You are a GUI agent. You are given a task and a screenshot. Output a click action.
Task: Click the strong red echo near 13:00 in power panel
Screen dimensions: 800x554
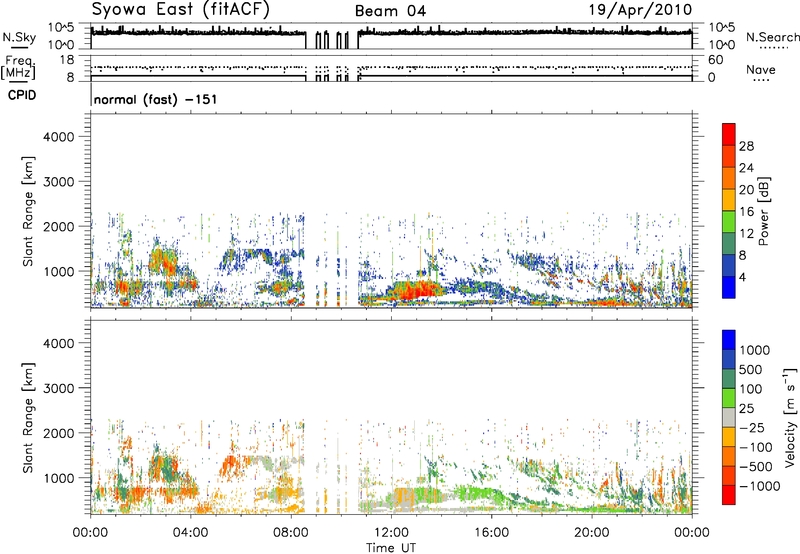point(418,291)
